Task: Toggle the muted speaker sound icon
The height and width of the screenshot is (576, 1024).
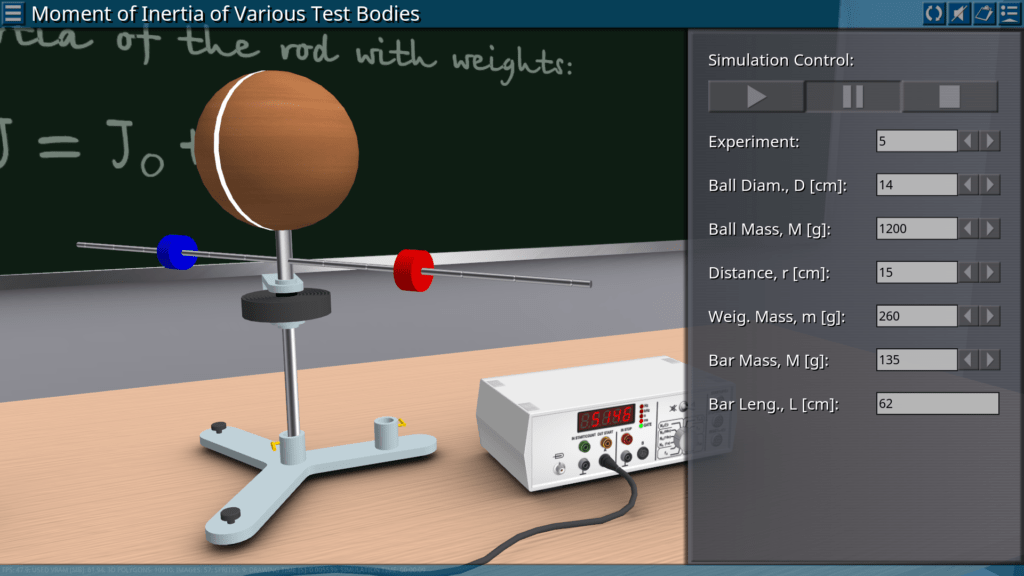Action: [x=959, y=13]
